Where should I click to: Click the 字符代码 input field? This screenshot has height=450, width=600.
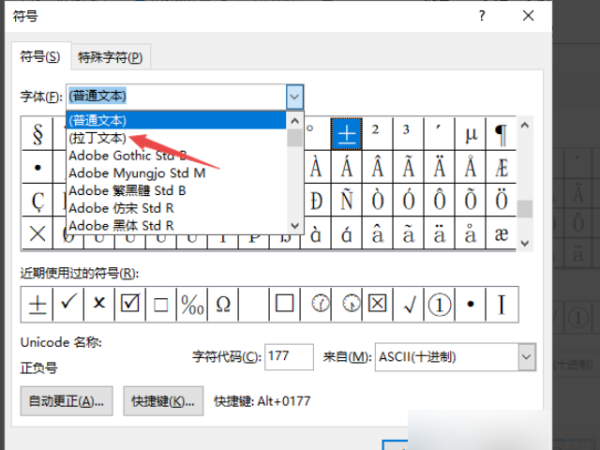click(x=289, y=357)
